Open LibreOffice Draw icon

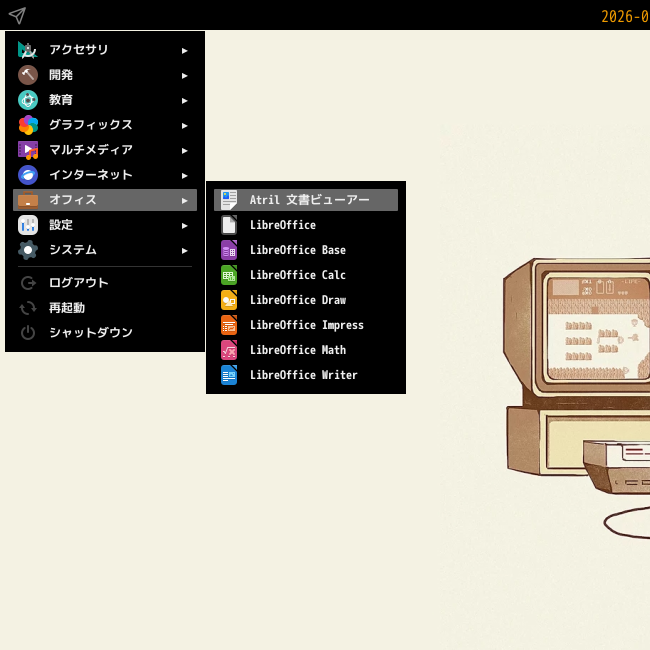pos(229,300)
